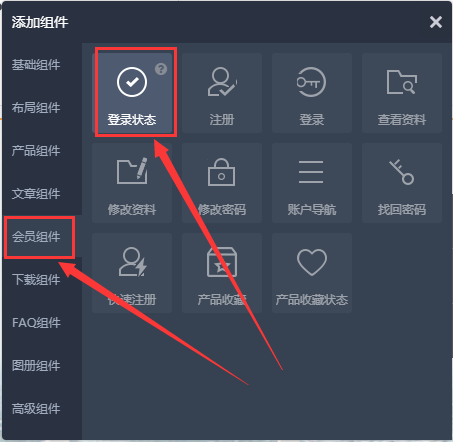Select the 会员组件 sidebar tab

(x=36, y=237)
